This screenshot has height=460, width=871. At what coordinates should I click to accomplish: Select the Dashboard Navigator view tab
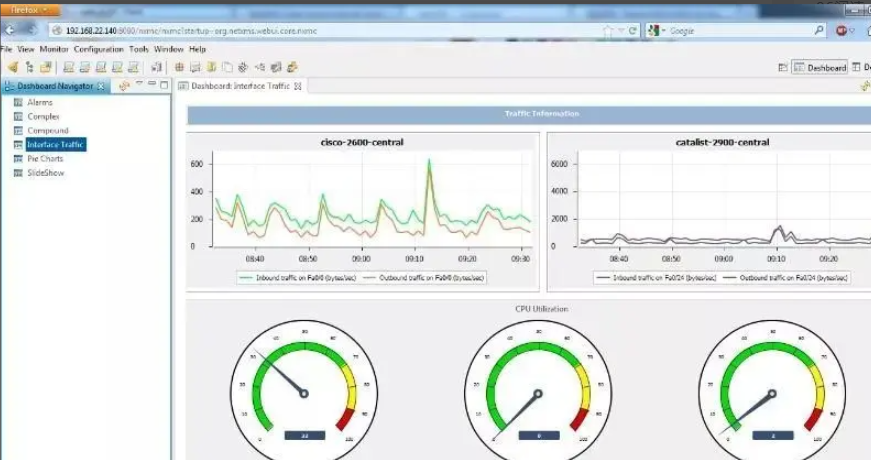pyautogui.click(x=54, y=86)
